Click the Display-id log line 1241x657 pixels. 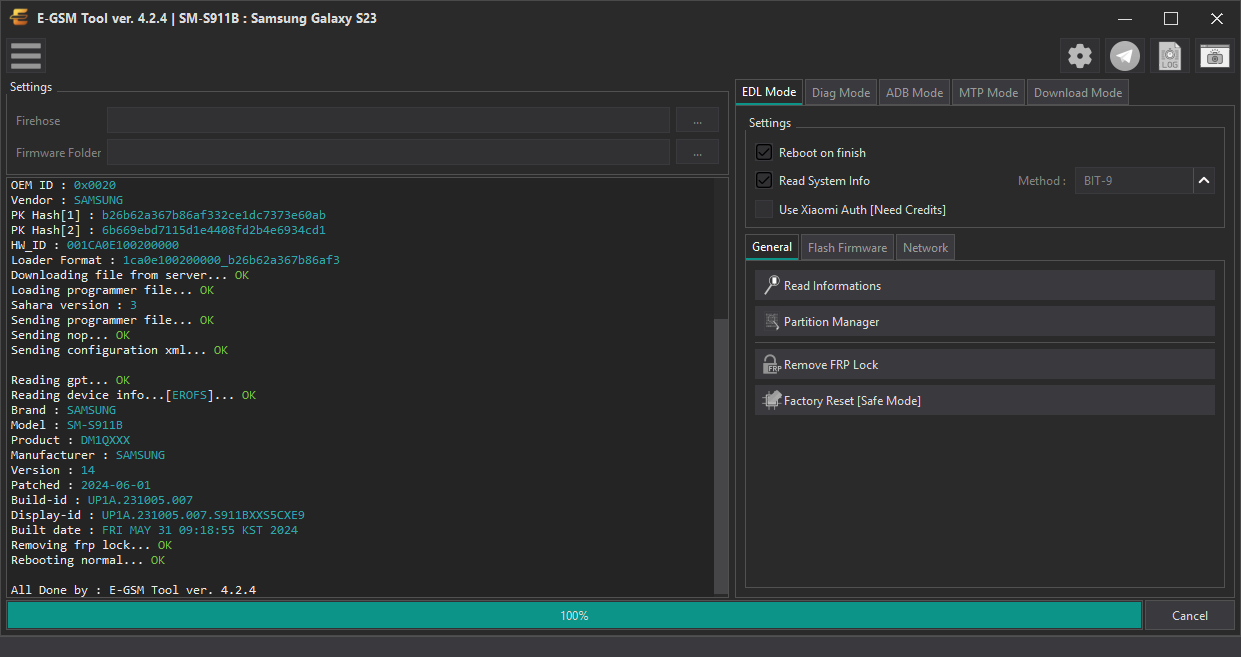coord(157,515)
